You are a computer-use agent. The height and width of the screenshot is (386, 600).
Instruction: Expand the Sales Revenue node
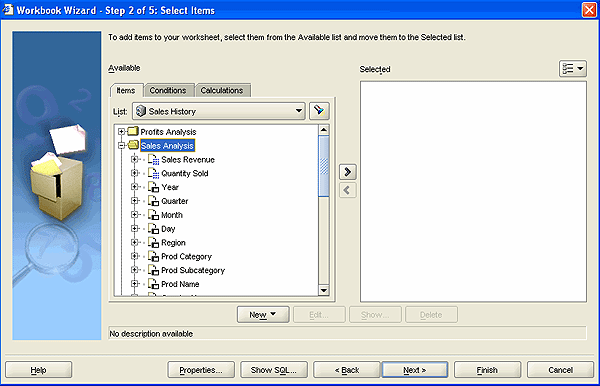[134, 159]
